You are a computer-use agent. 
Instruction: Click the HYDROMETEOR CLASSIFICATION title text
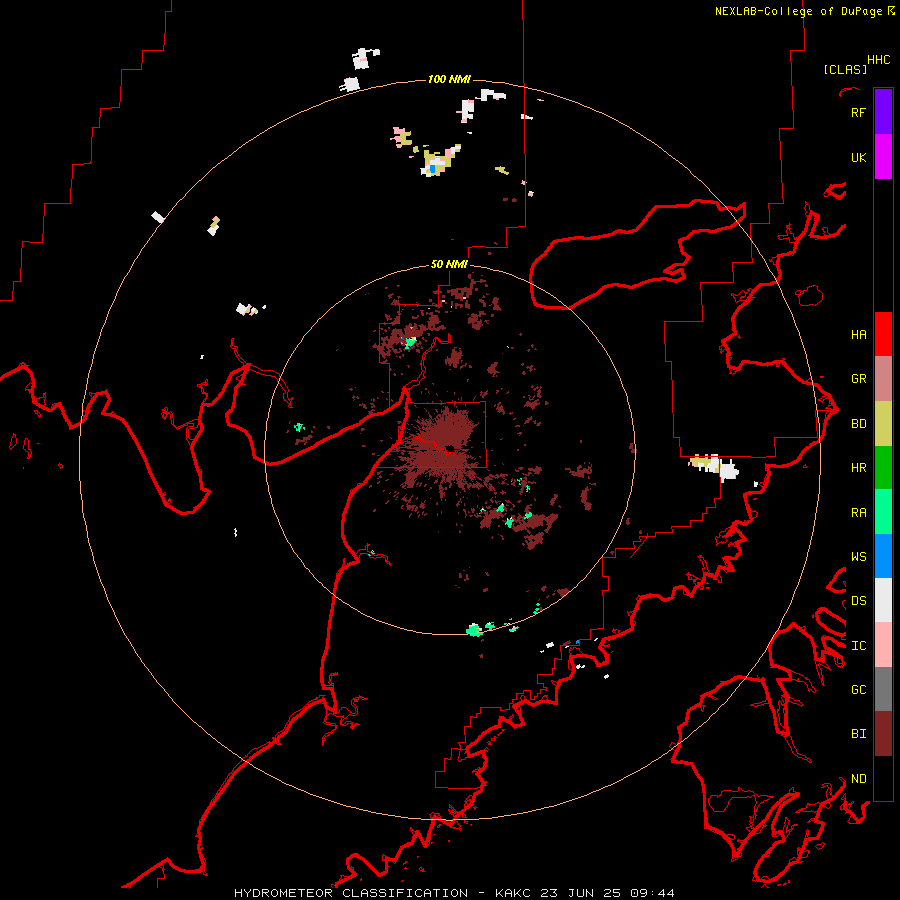tap(351, 893)
